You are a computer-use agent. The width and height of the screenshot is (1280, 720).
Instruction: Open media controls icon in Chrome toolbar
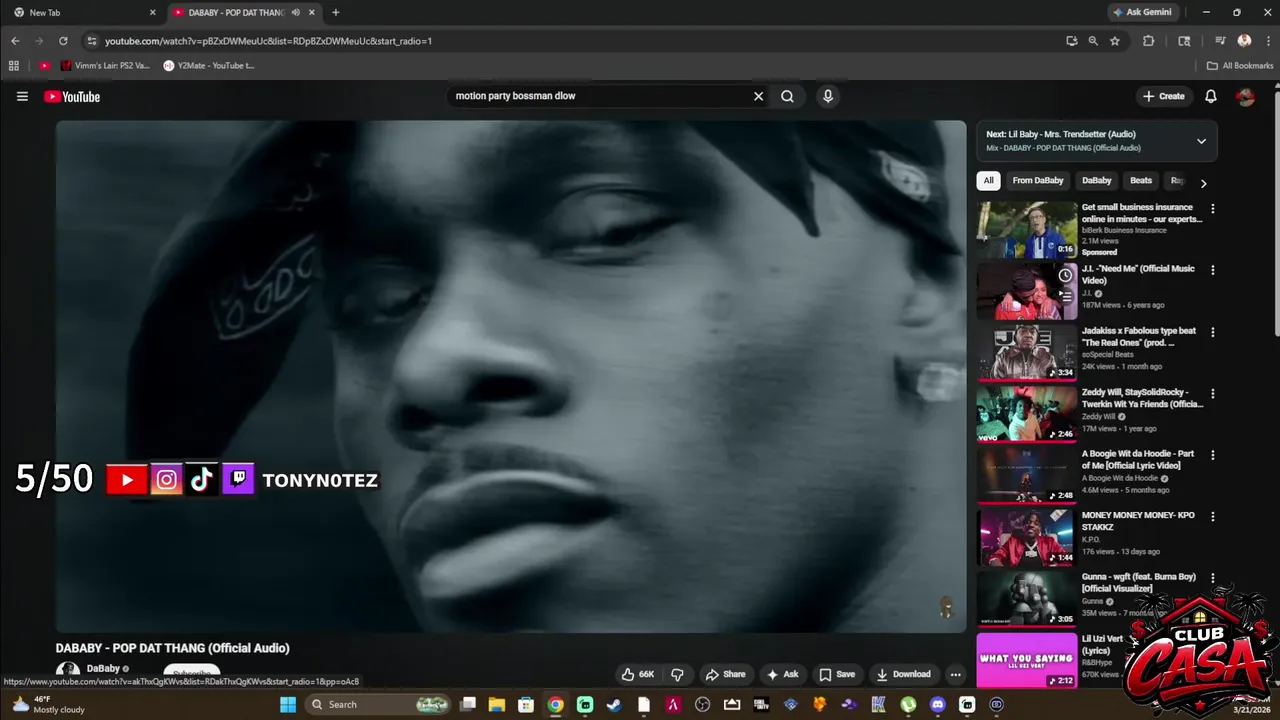tap(1220, 41)
